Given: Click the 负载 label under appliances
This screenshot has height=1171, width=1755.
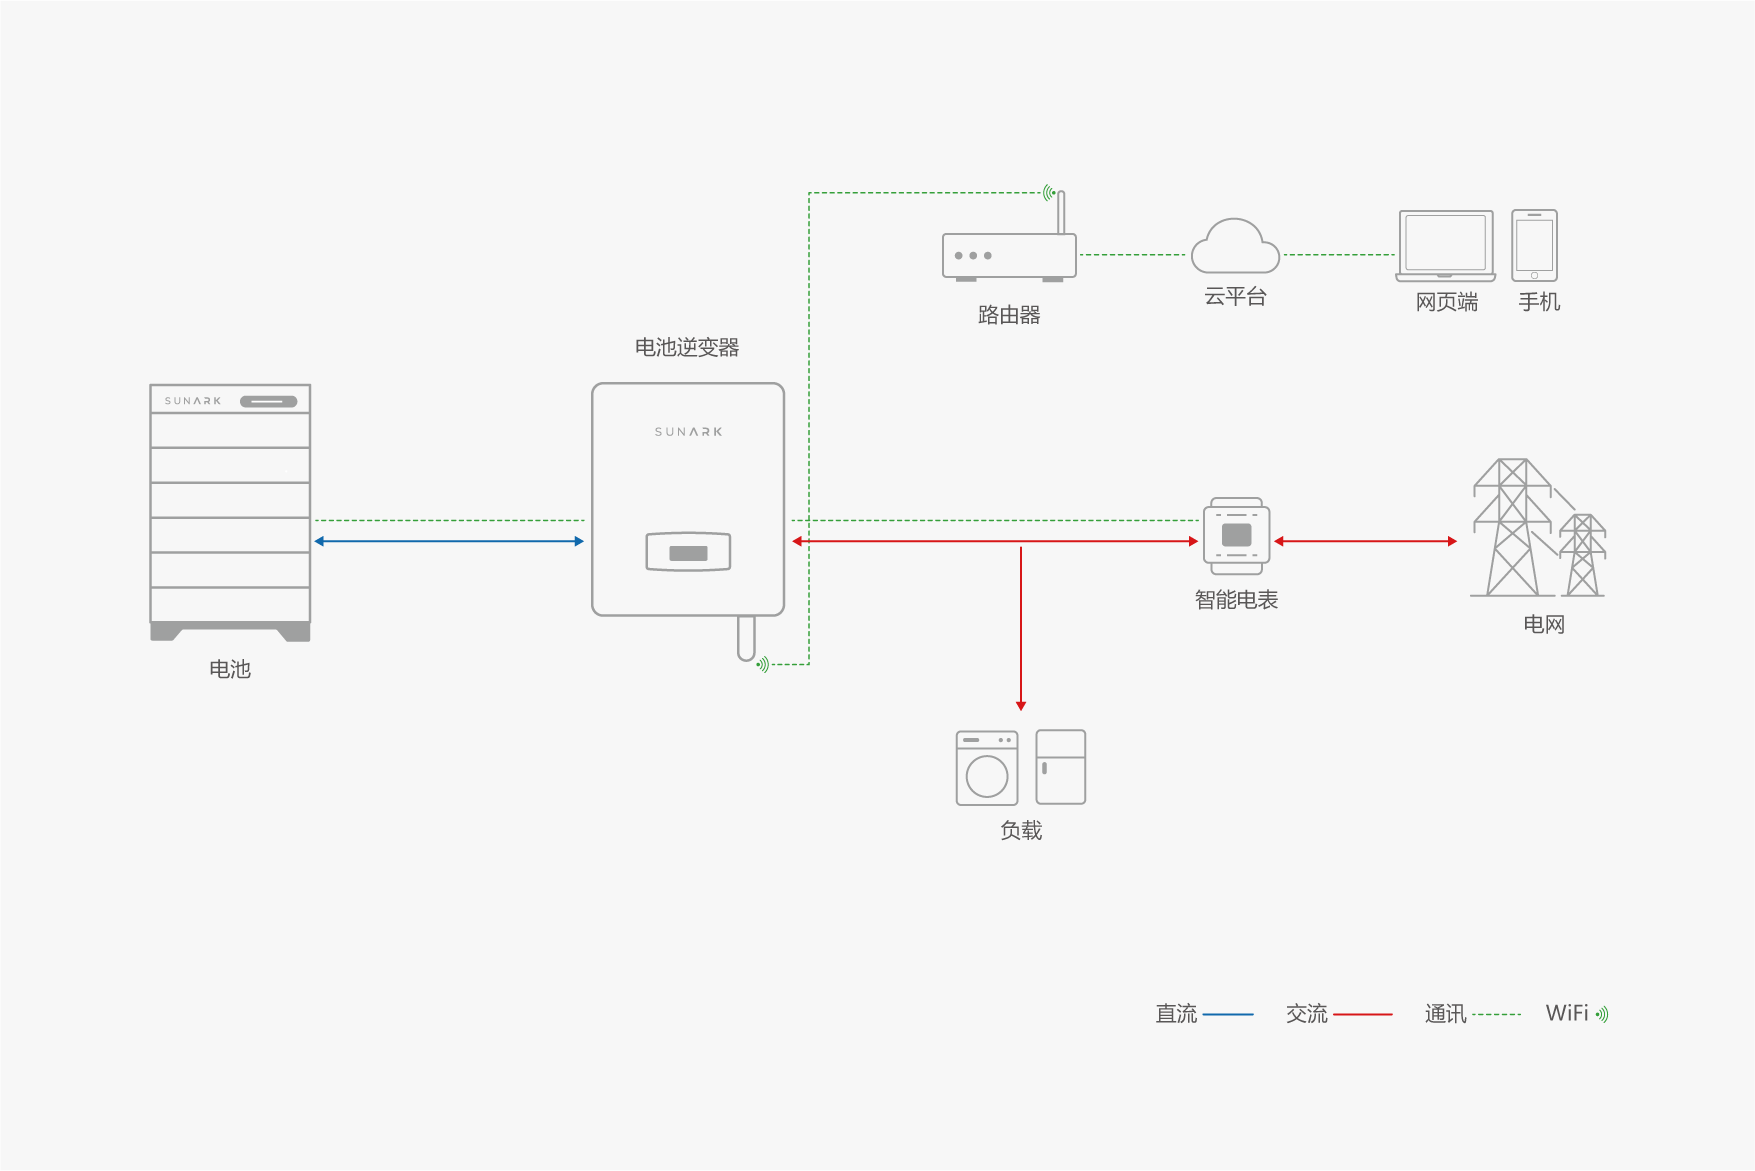Looking at the screenshot, I should 1021,831.
